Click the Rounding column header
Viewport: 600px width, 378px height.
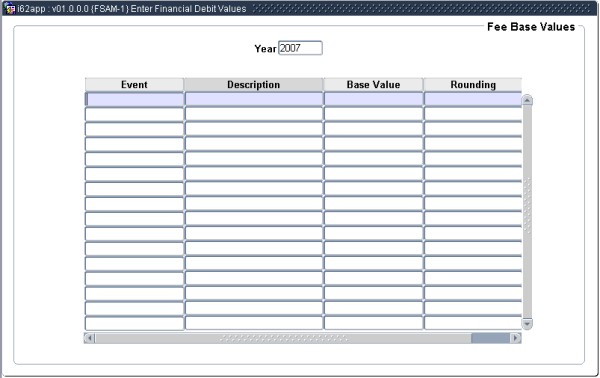[473, 85]
